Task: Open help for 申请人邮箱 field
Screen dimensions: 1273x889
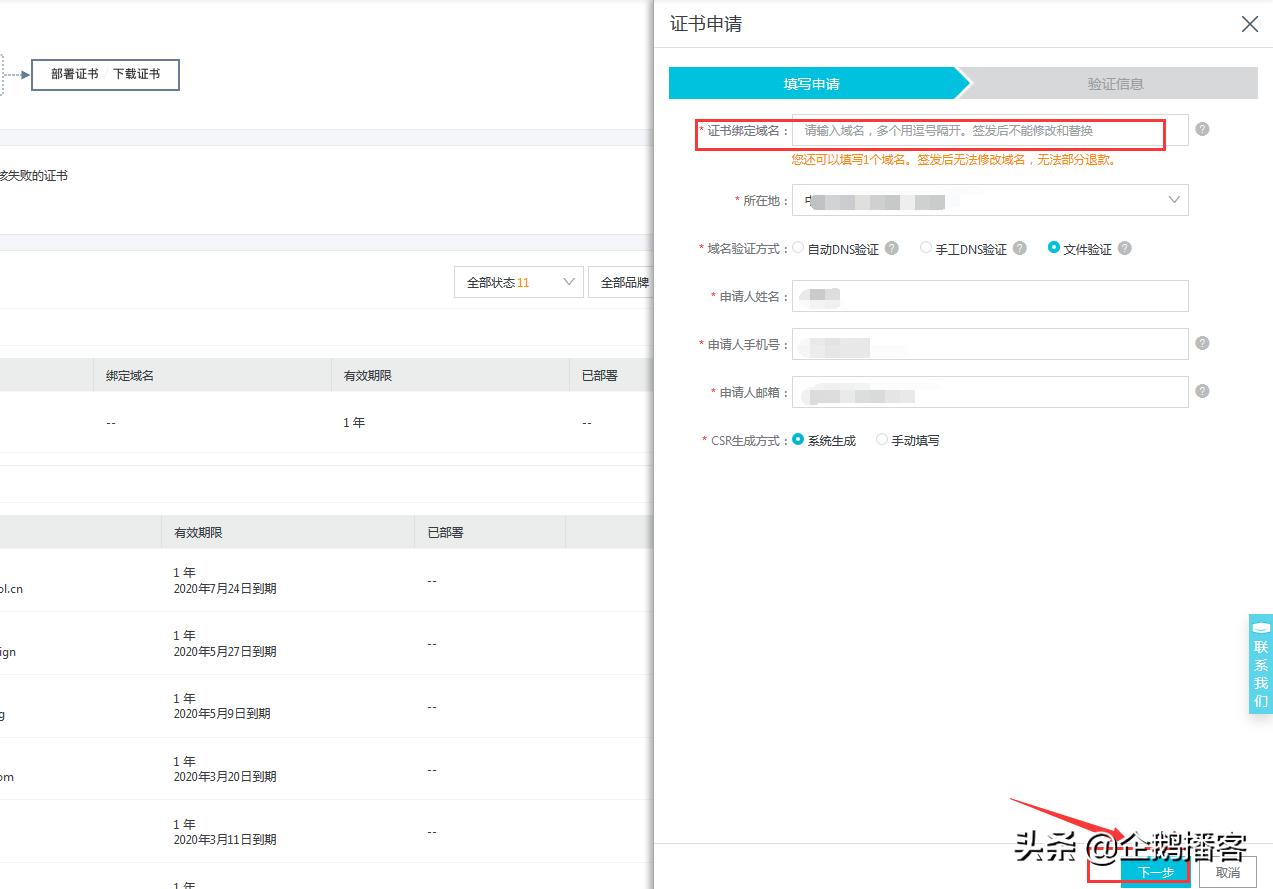Action: coord(1203,391)
